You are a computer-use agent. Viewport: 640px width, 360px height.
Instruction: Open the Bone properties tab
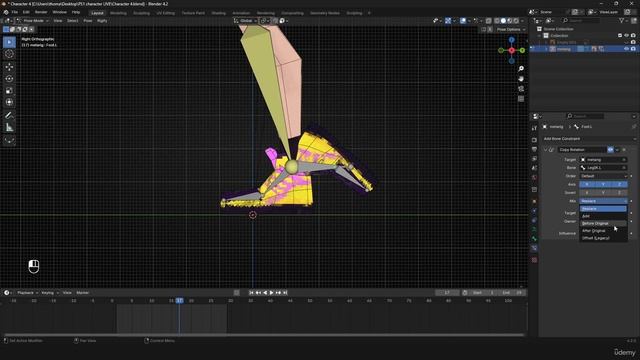pyautogui.click(x=534, y=239)
